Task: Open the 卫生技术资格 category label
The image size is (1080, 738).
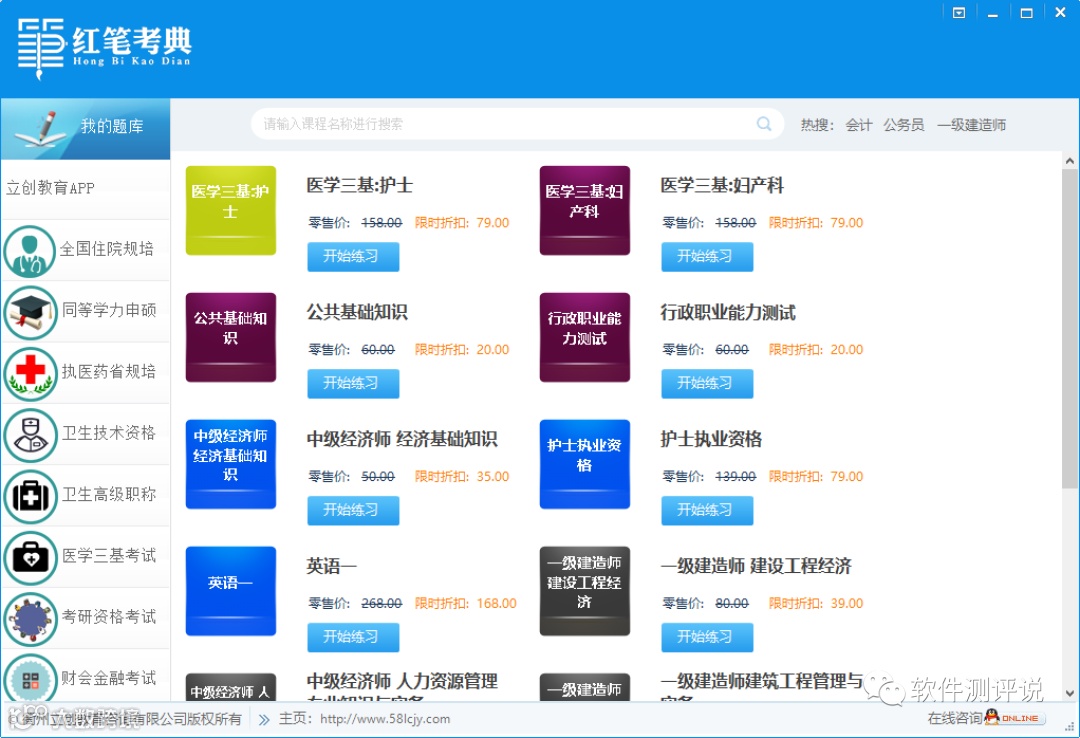Action: tap(109, 433)
